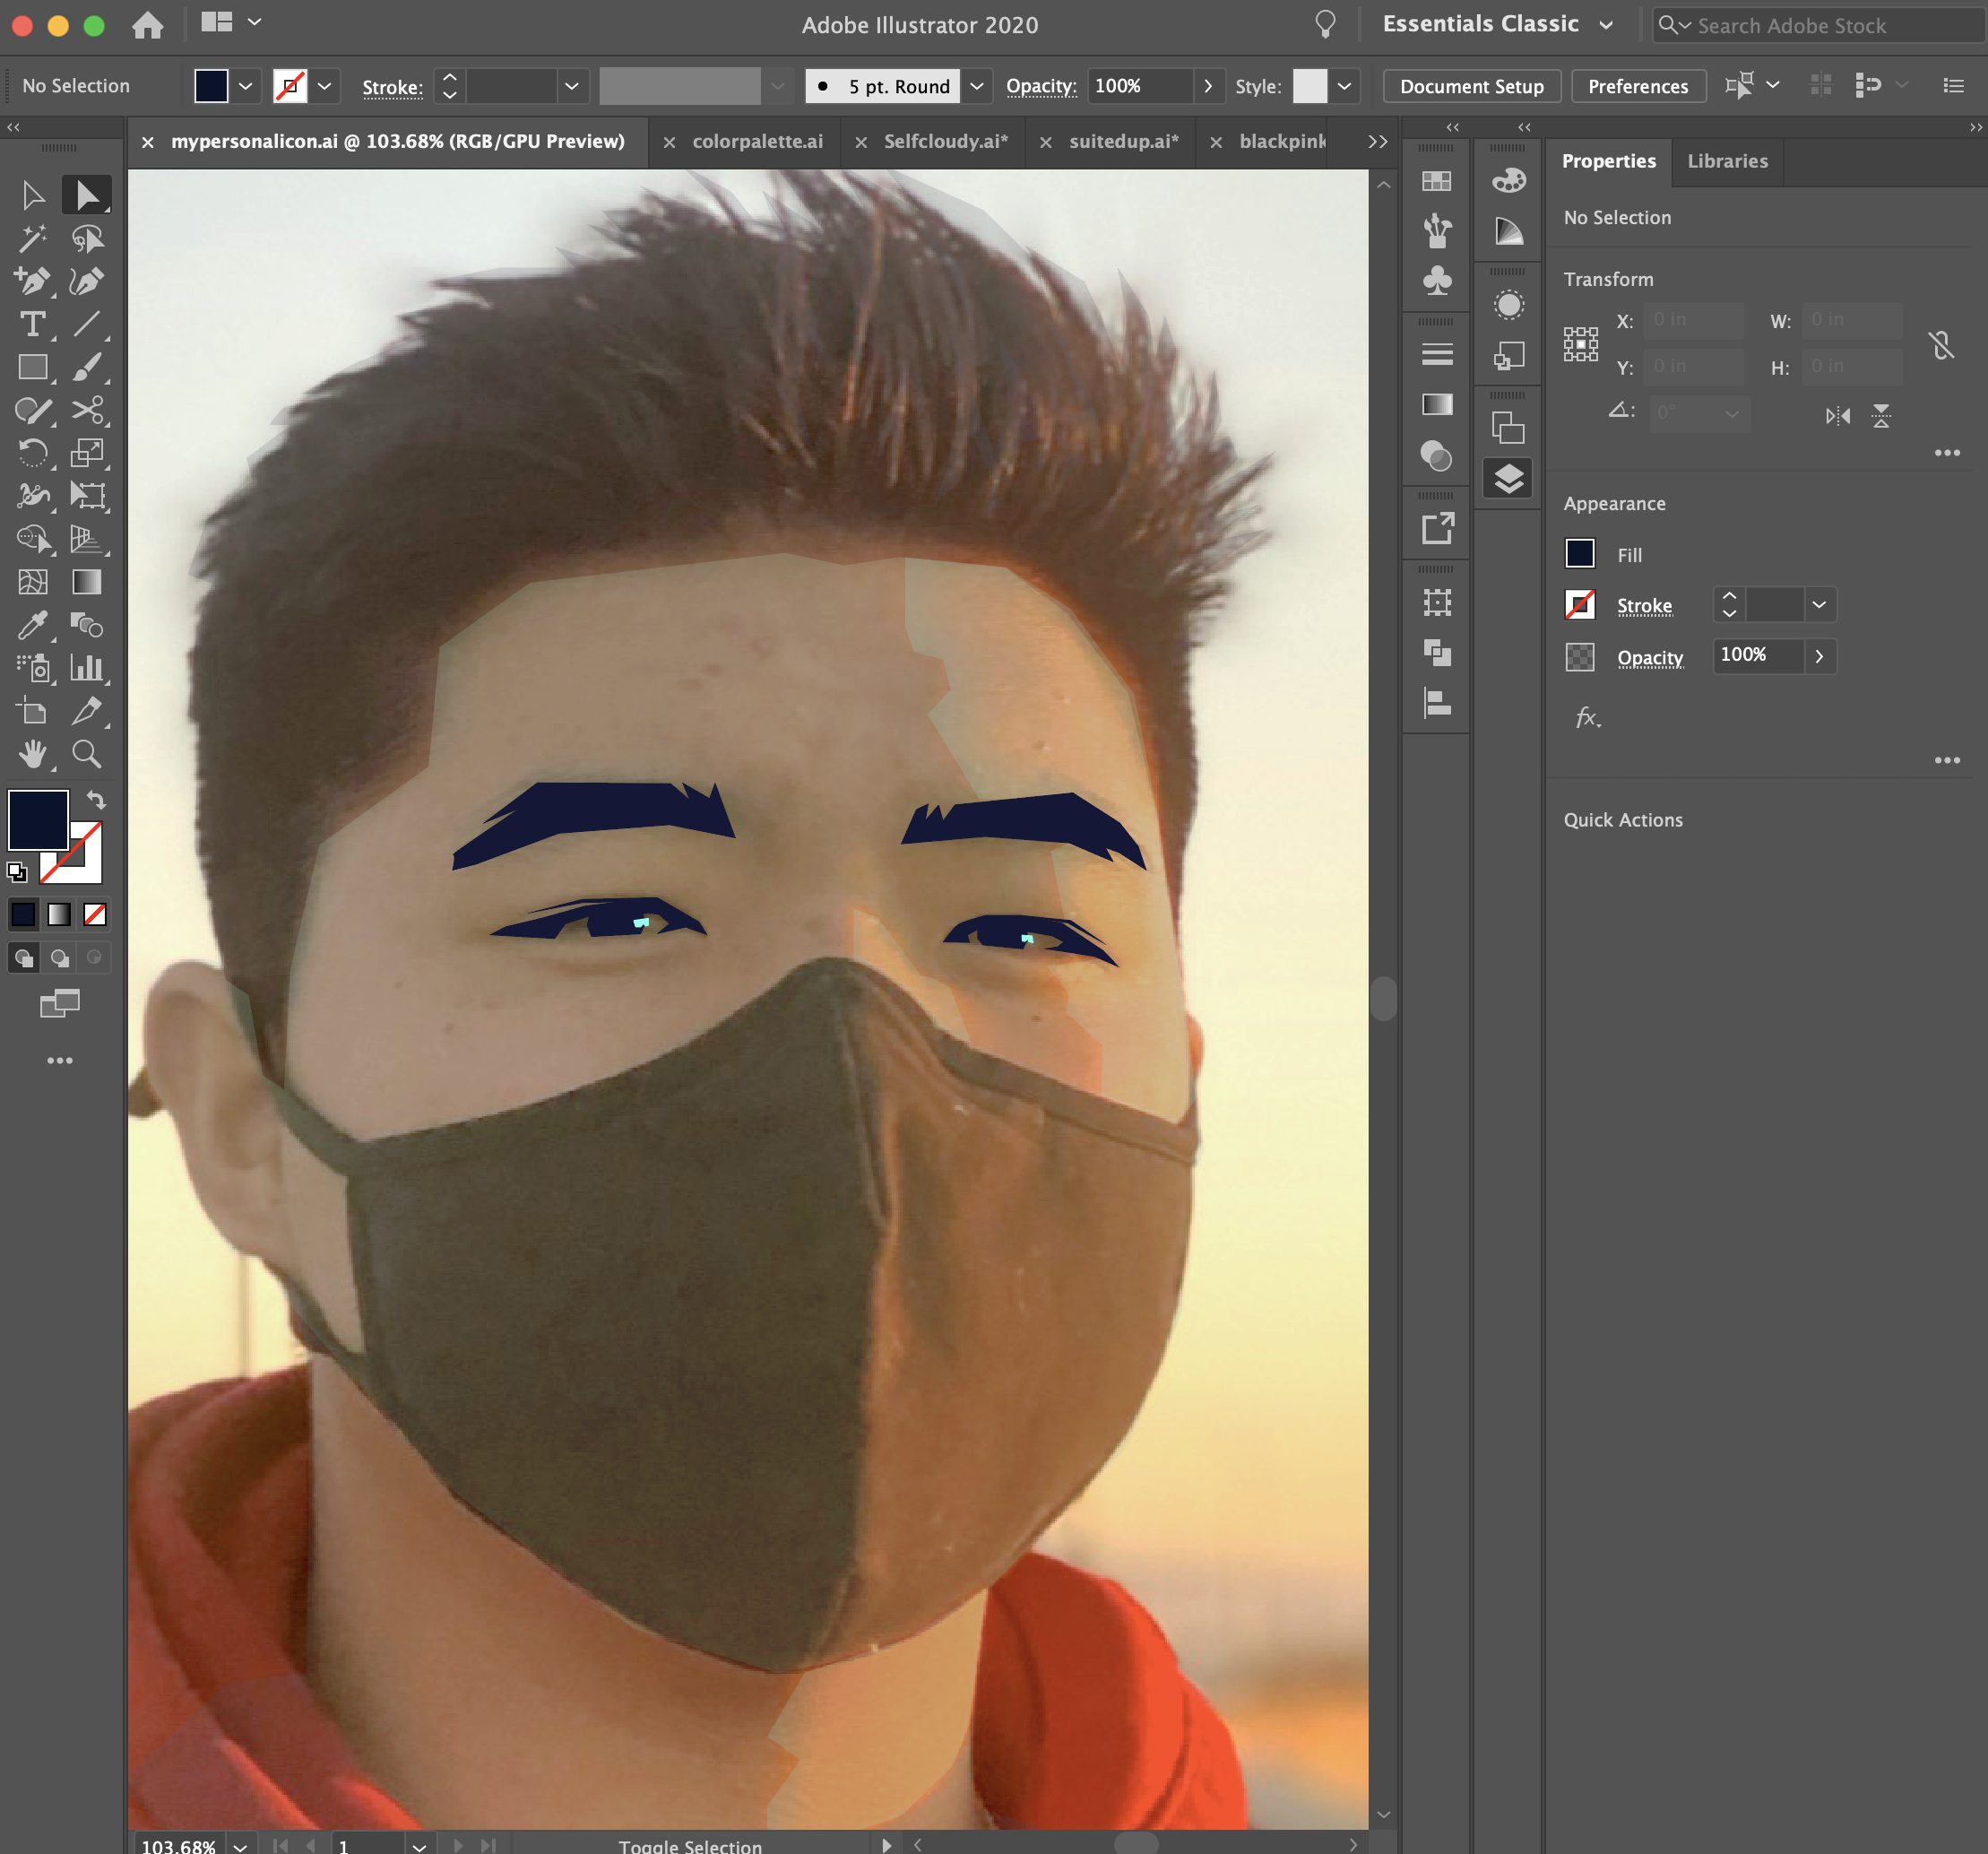Open the Stroke panel link in Appearance

tap(1644, 606)
